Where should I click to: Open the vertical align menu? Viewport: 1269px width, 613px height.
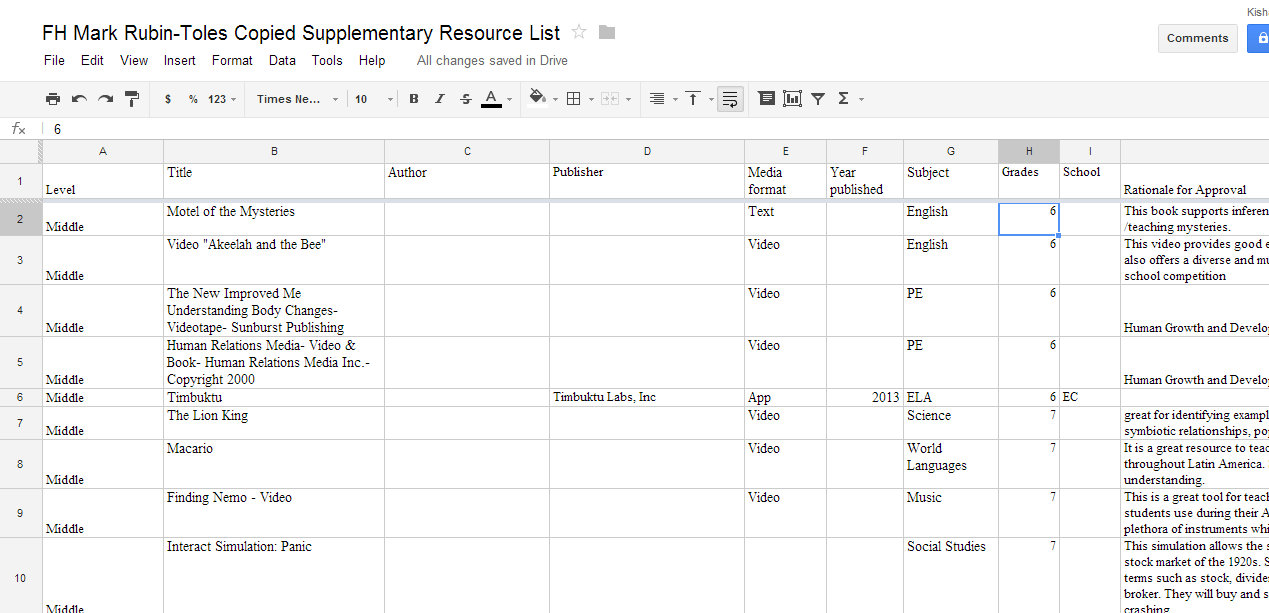692,99
